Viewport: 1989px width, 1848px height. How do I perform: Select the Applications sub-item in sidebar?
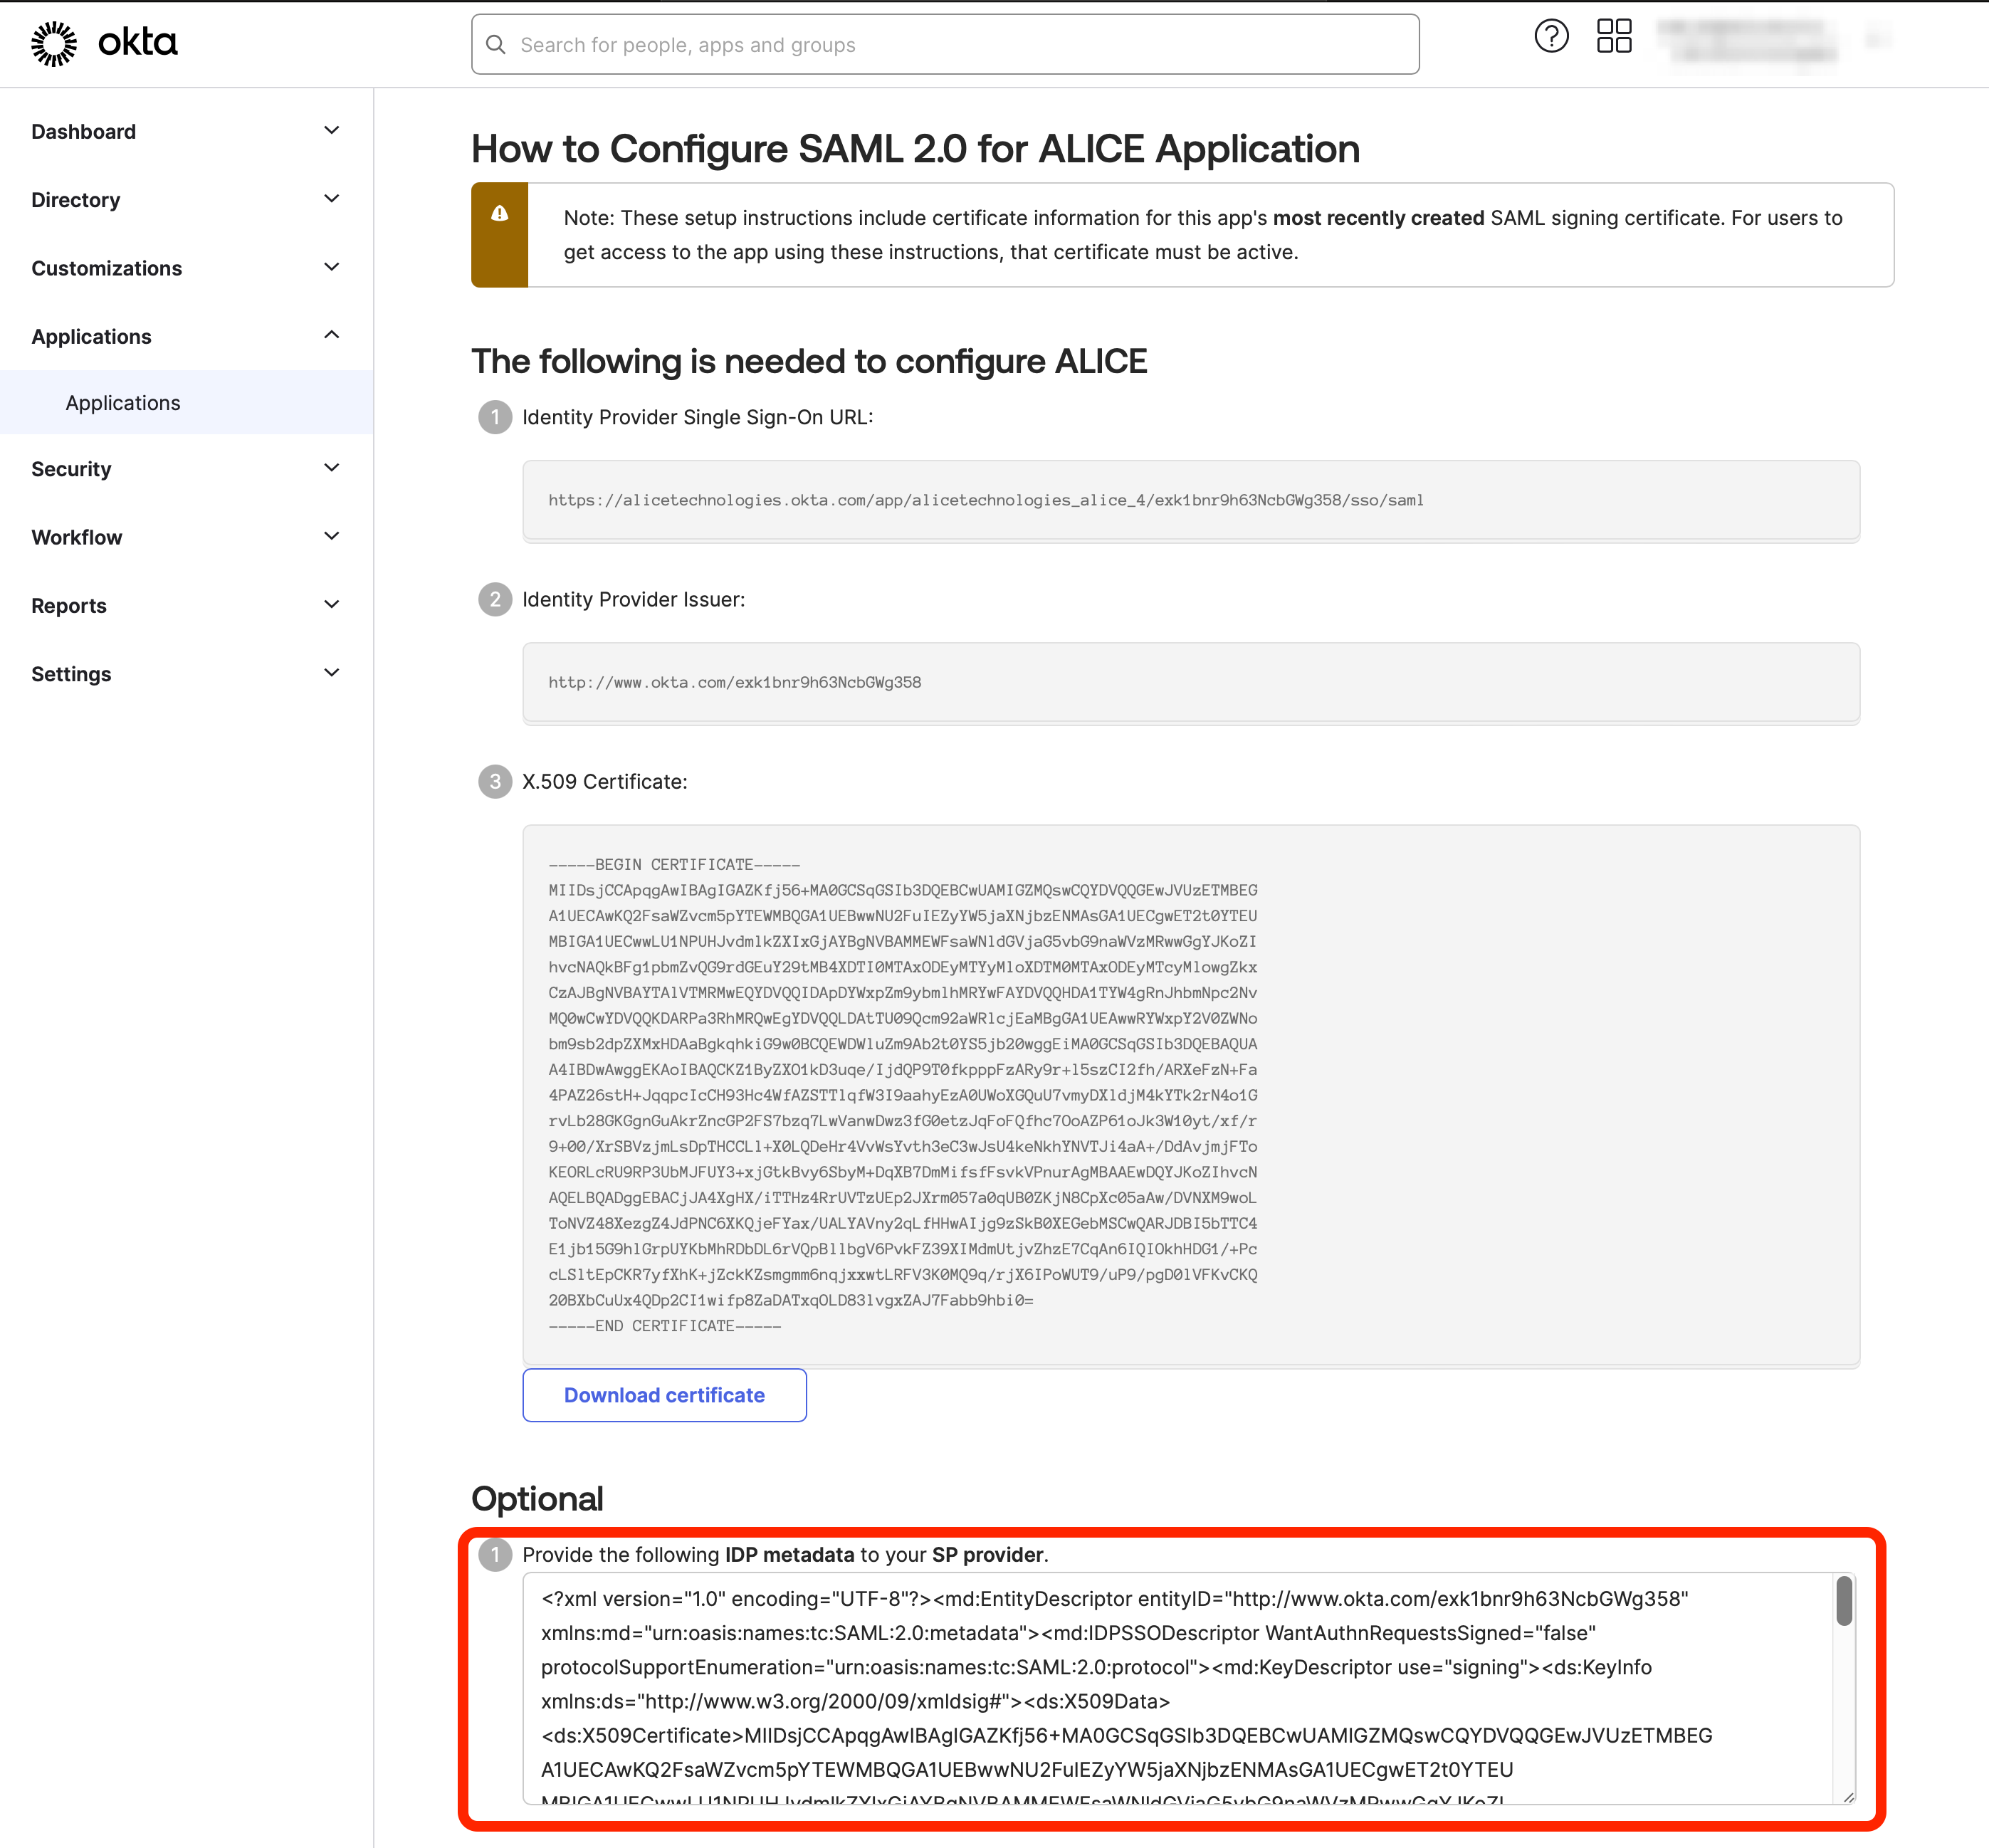point(186,402)
